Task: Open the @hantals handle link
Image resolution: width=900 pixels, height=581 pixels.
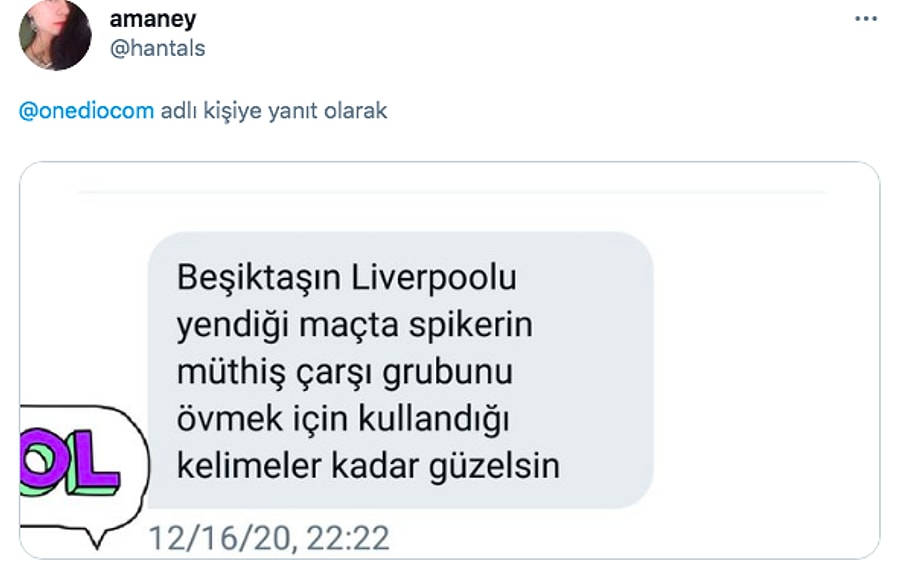Action: 157,48
